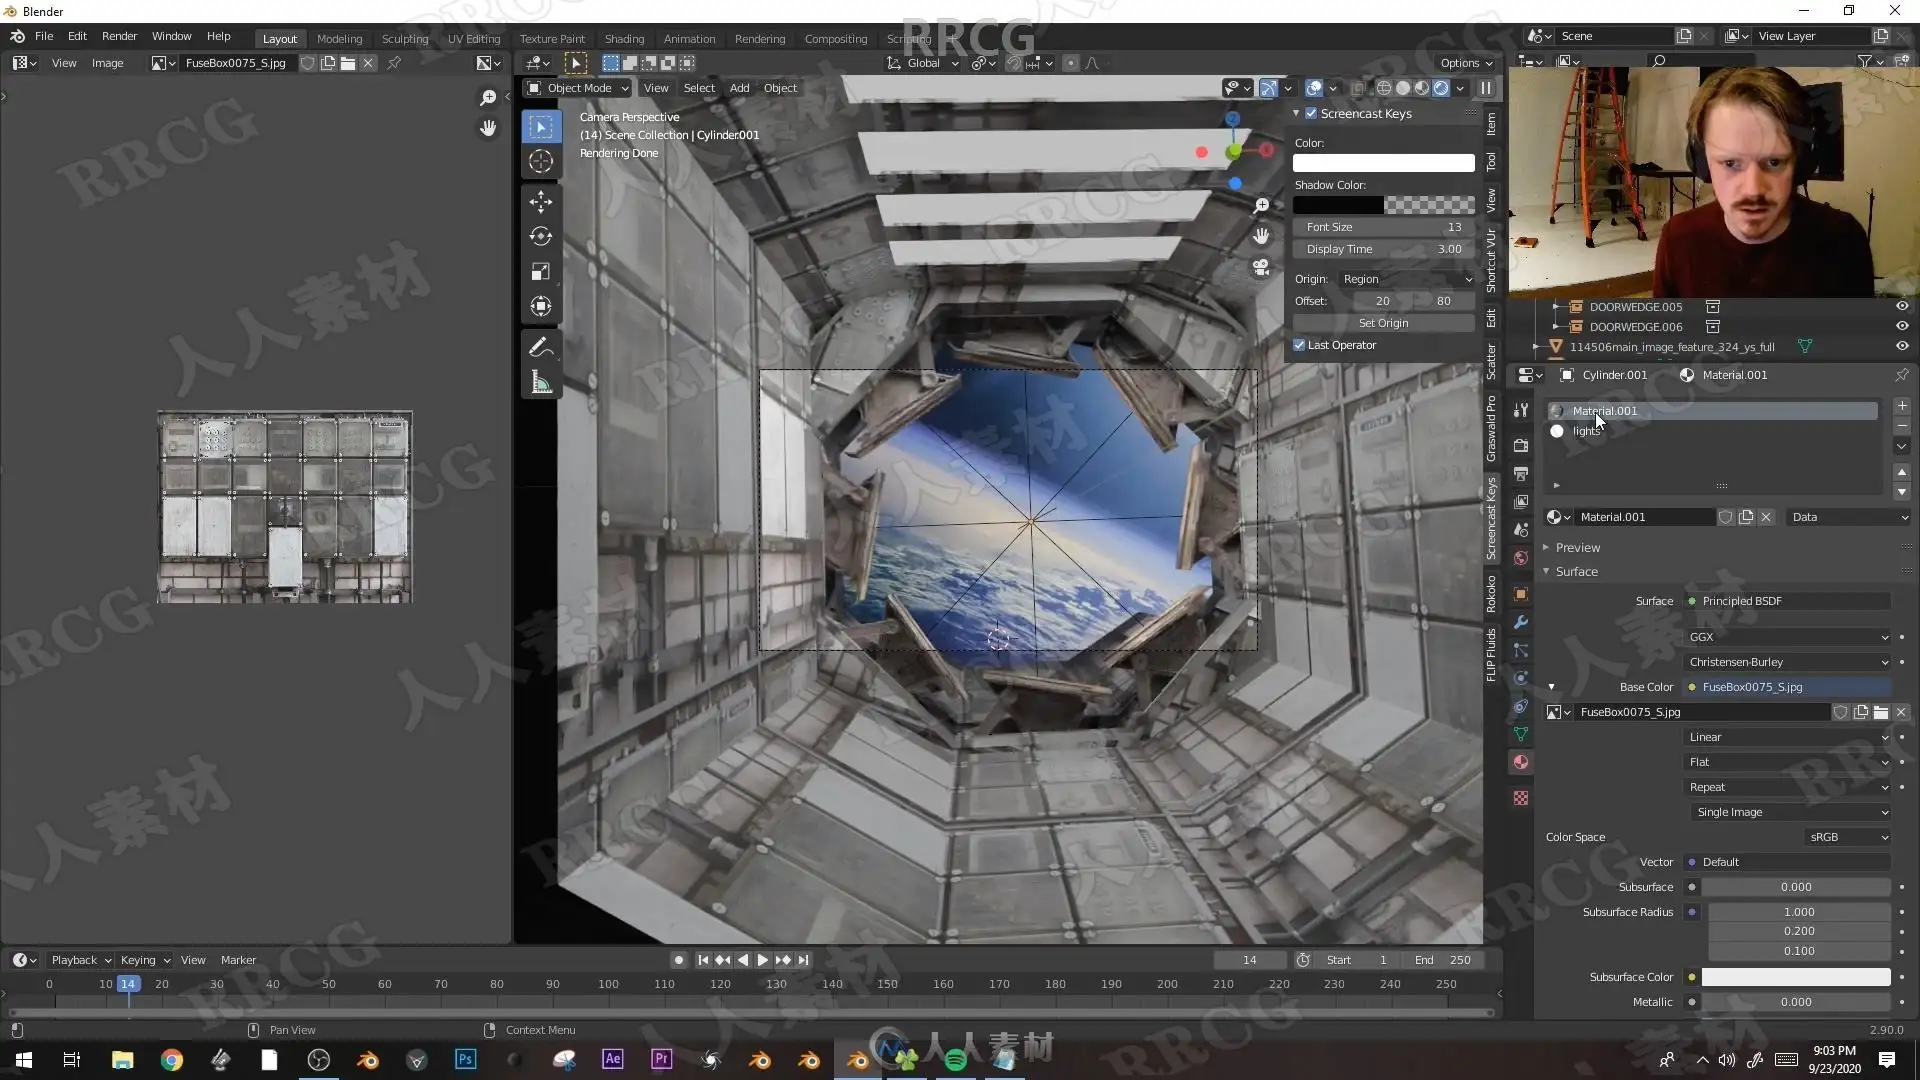Open the sRGB Color Space dropdown
This screenshot has width=1920, height=1080.
pyautogui.click(x=1848, y=837)
